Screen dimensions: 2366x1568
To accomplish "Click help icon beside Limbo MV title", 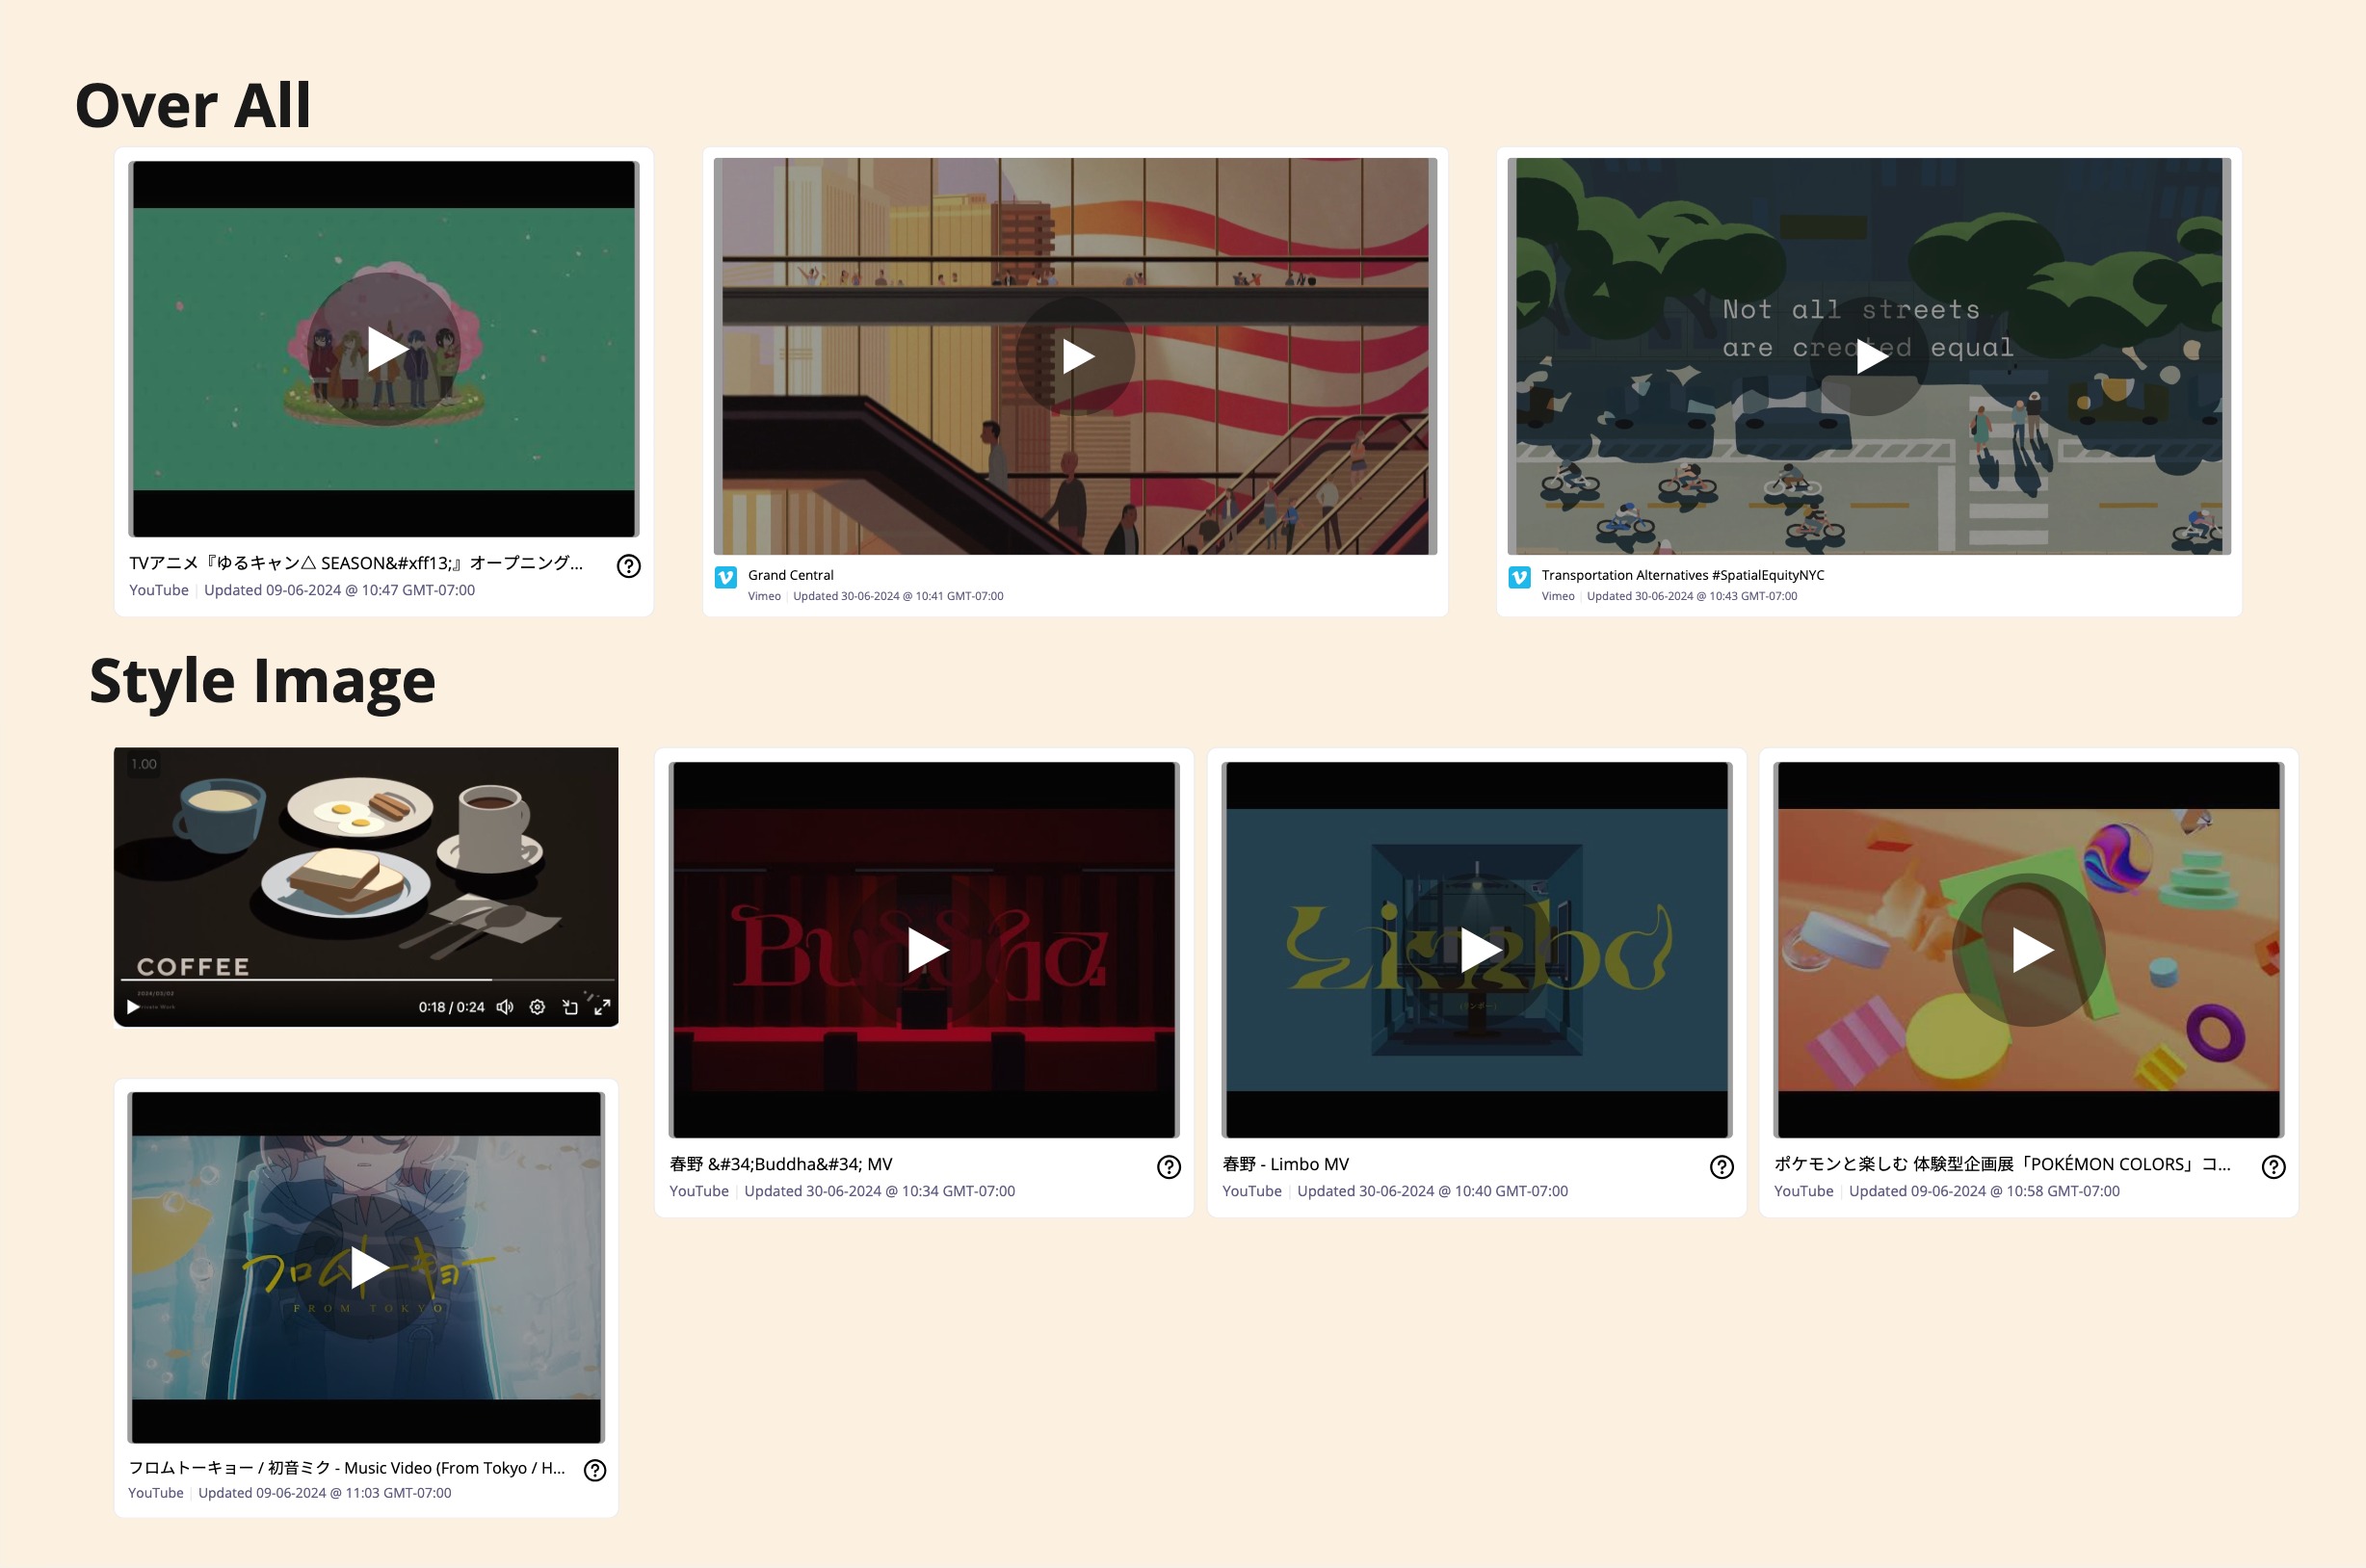I will point(1721,1167).
